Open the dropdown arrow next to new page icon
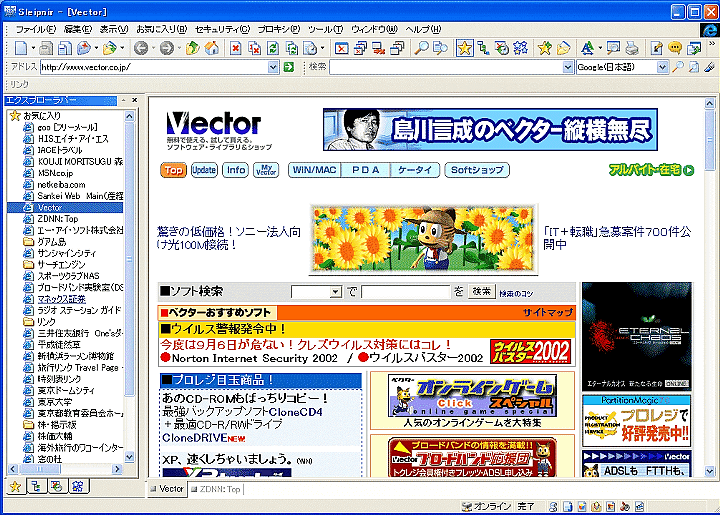The width and height of the screenshot is (720, 515). [x=33, y=48]
